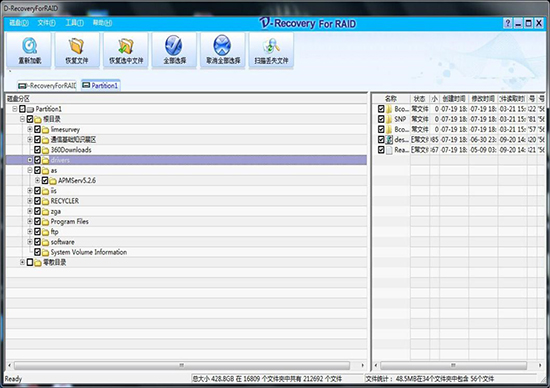Uncheck the SNP row checkbox in file list

click(381, 119)
